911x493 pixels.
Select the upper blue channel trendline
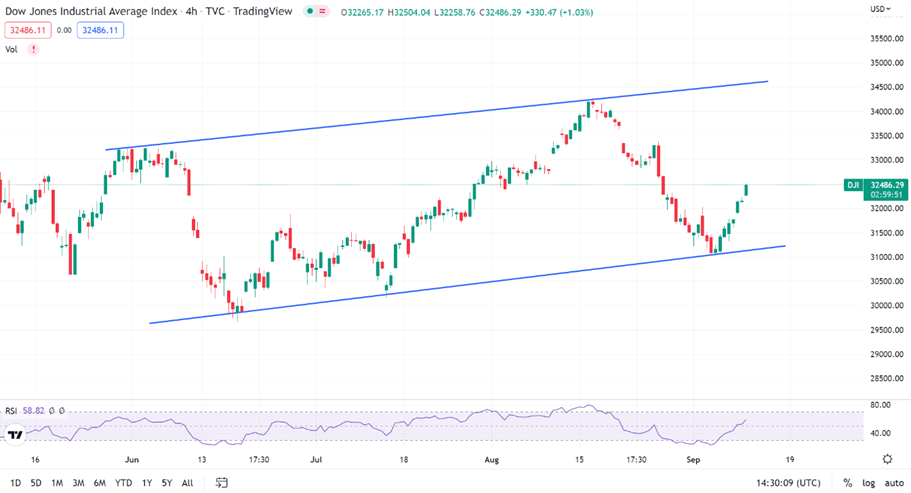coord(436,116)
